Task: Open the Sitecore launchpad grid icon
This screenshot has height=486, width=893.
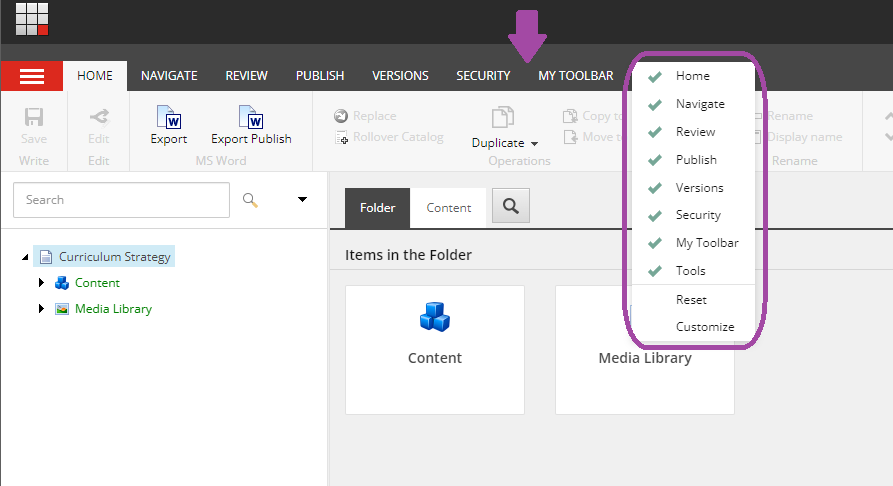Action: tap(32, 19)
